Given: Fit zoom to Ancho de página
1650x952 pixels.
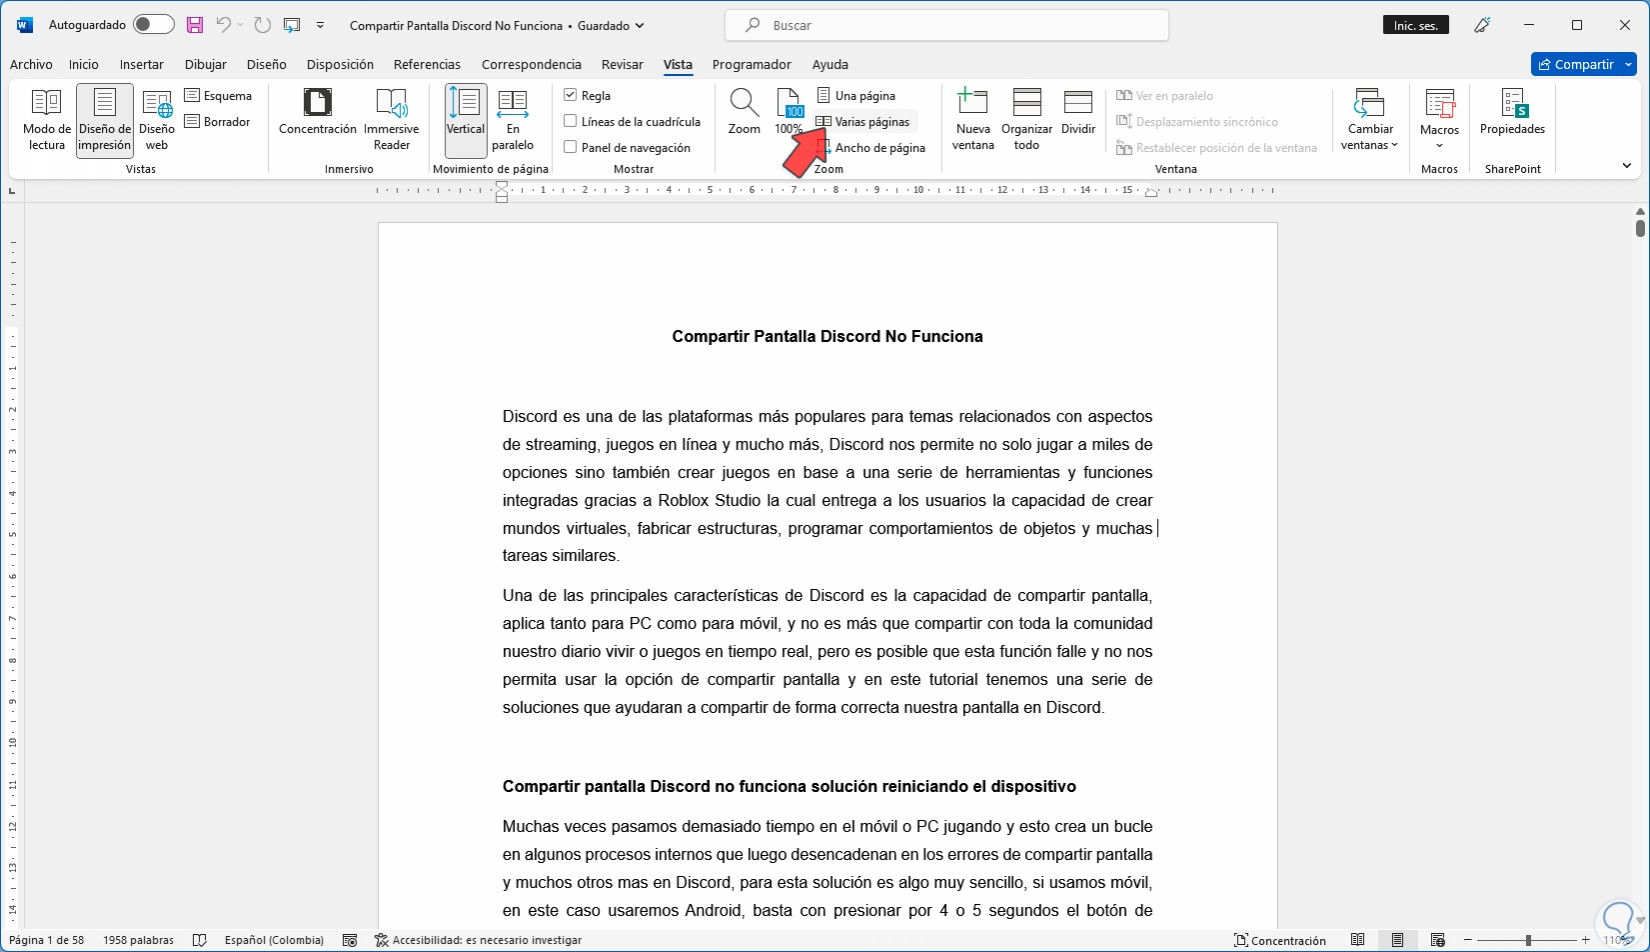Looking at the screenshot, I should pyautogui.click(x=871, y=148).
